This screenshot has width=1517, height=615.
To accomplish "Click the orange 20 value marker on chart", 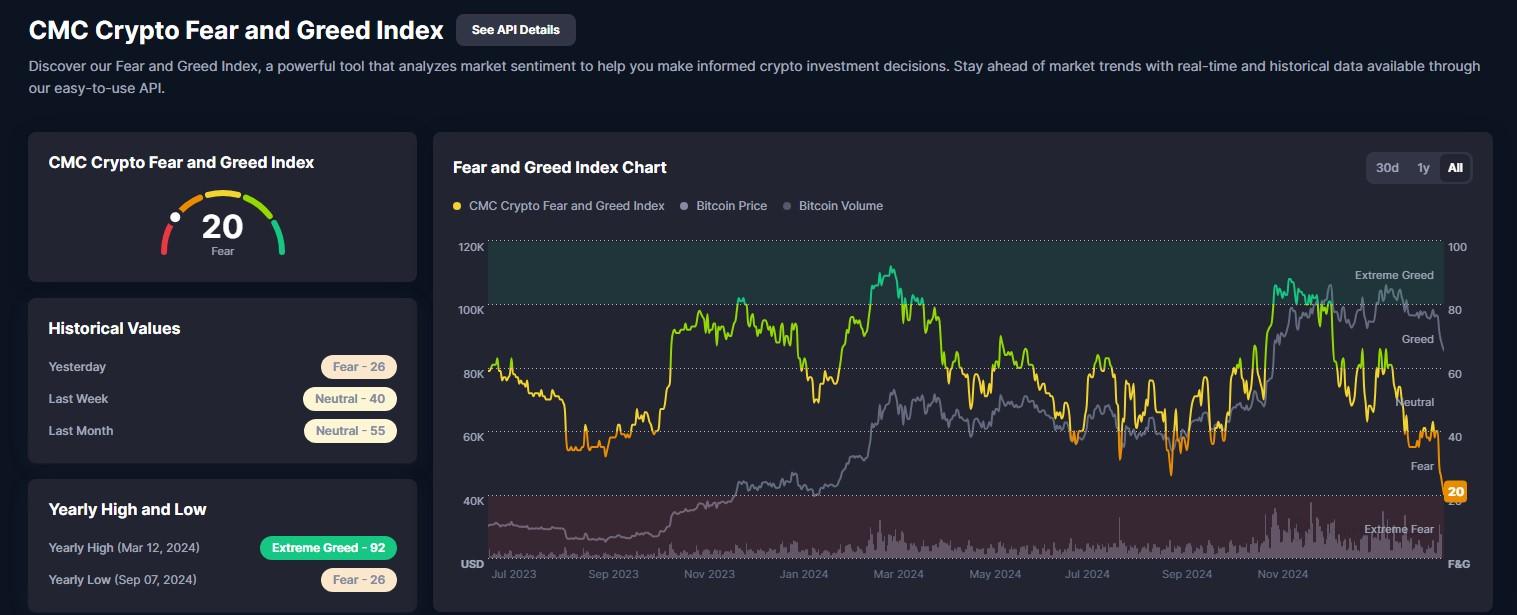I will click(1456, 491).
